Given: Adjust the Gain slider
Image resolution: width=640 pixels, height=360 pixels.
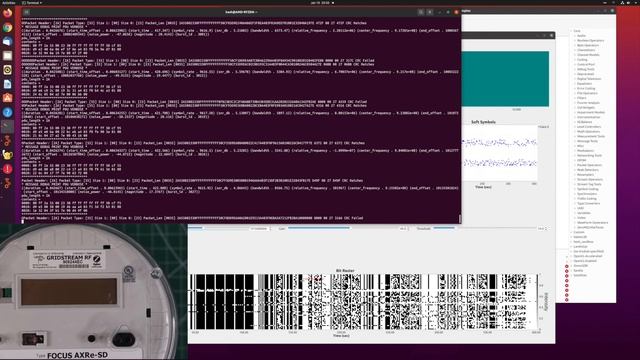Looking at the screenshot, I should tap(342, 228).
